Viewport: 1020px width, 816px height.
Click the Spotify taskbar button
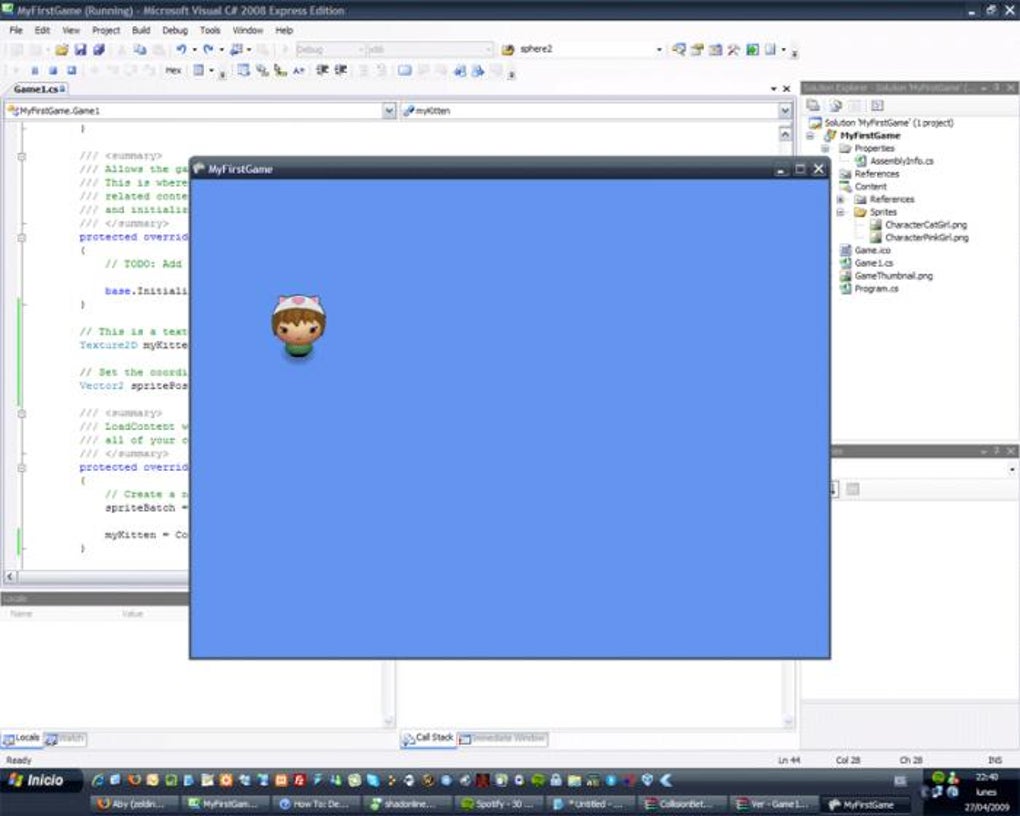pyautogui.click(x=494, y=803)
